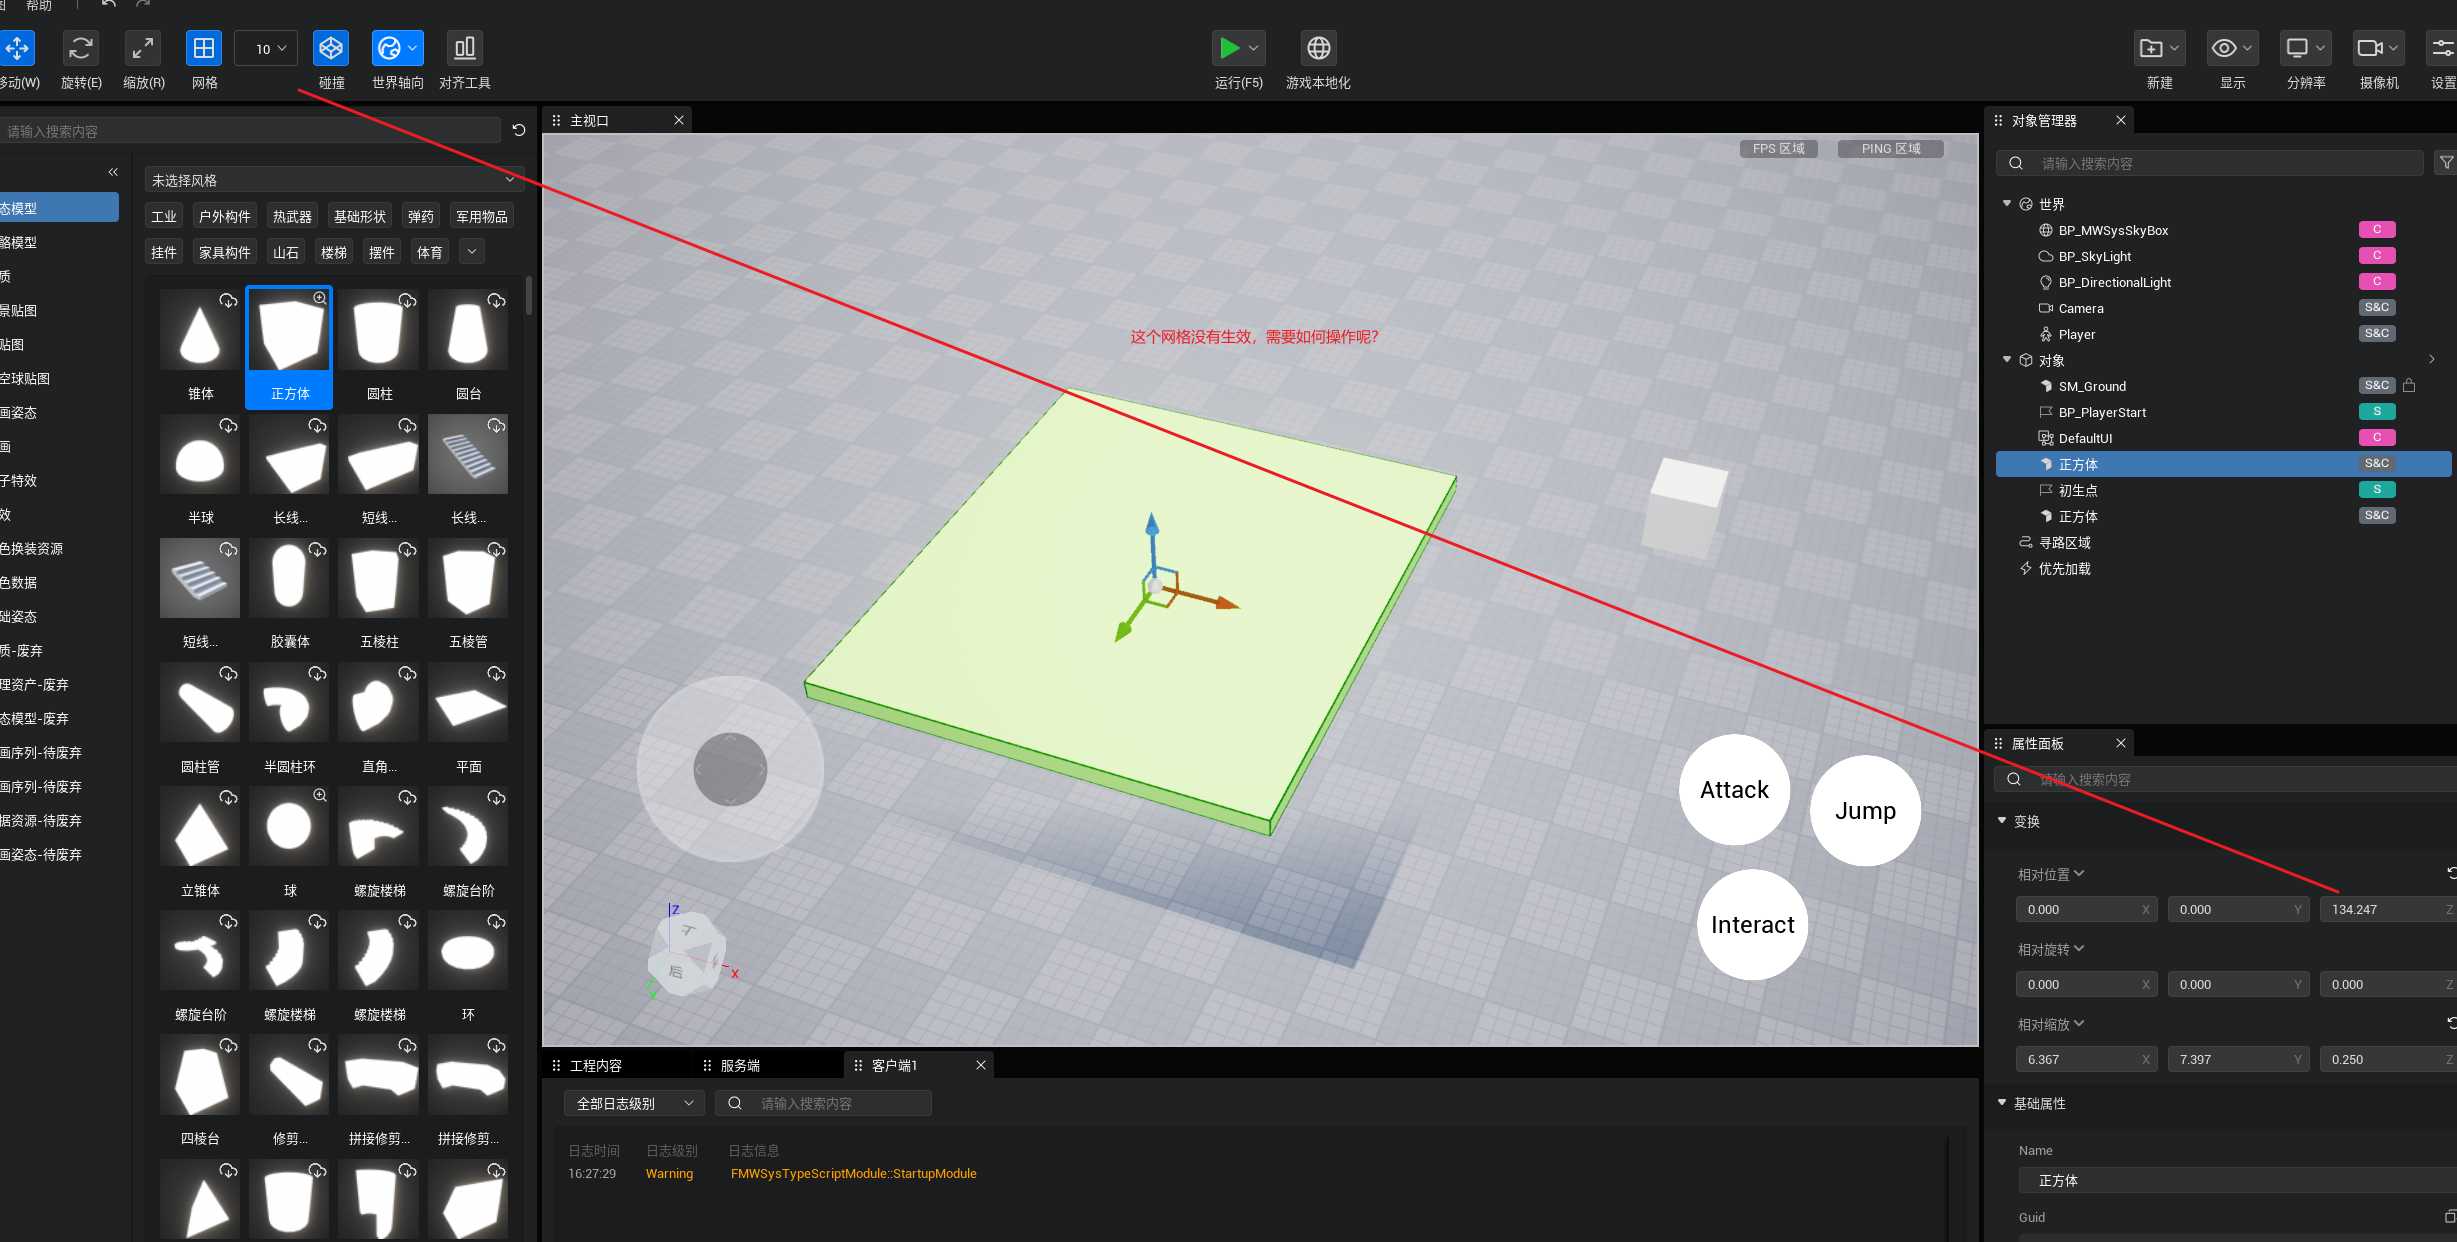Viewport: 2457px width, 1242px height.
Task: Open the New (新建) folder menu
Action: tap(2159, 48)
